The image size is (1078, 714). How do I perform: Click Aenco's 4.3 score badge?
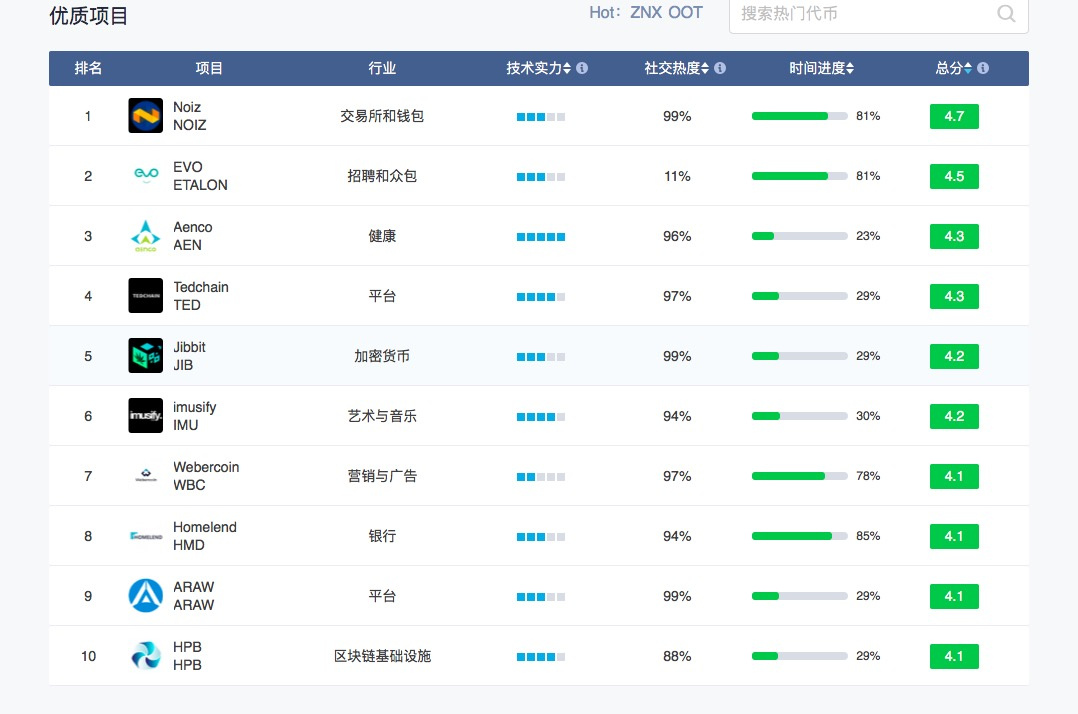click(954, 236)
